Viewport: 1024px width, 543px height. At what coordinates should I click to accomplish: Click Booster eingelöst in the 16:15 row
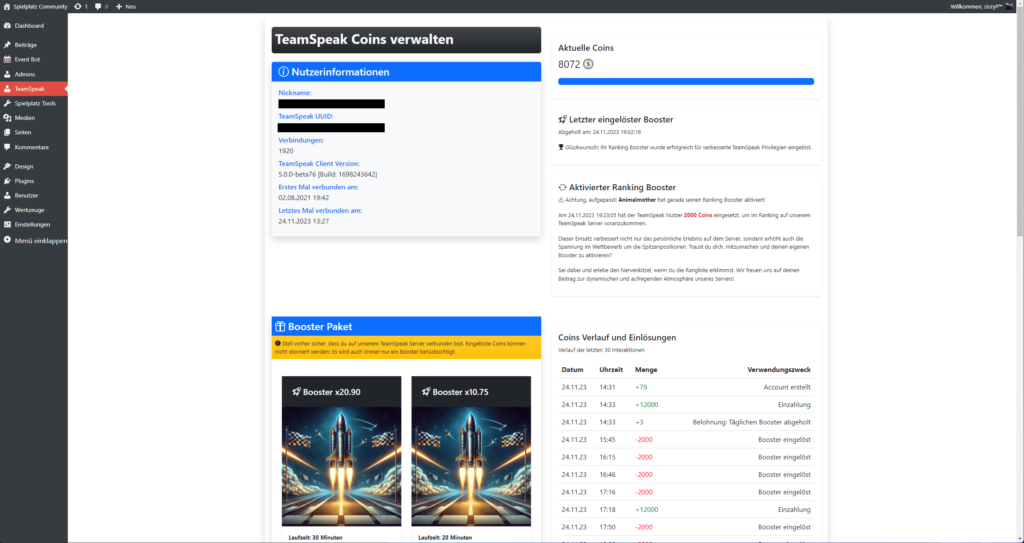coord(784,457)
